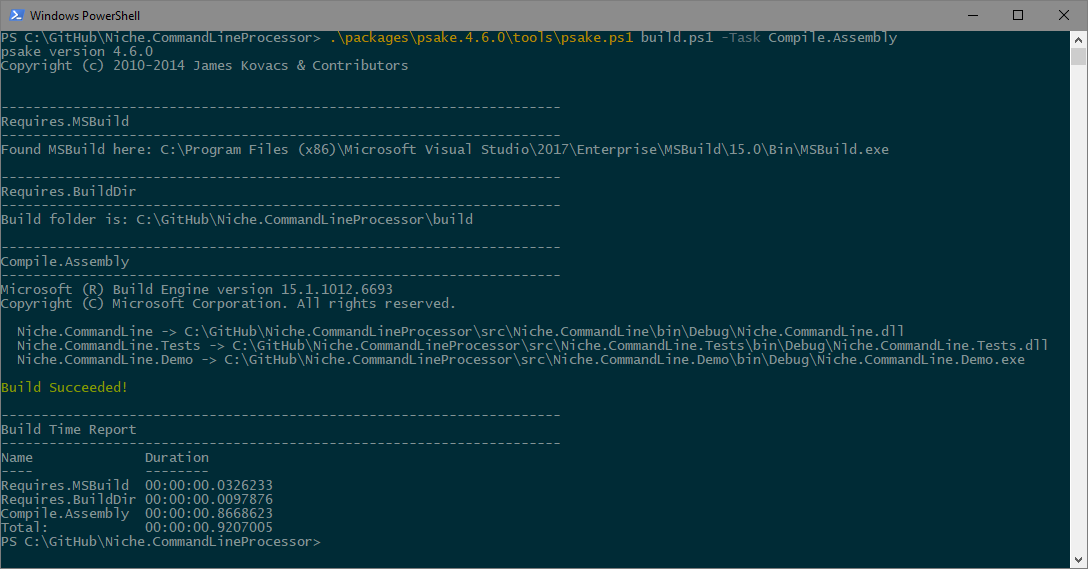1088x569 pixels.
Task: Click the 'Total:' row label
Action: pyautogui.click(x=24, y=527)
